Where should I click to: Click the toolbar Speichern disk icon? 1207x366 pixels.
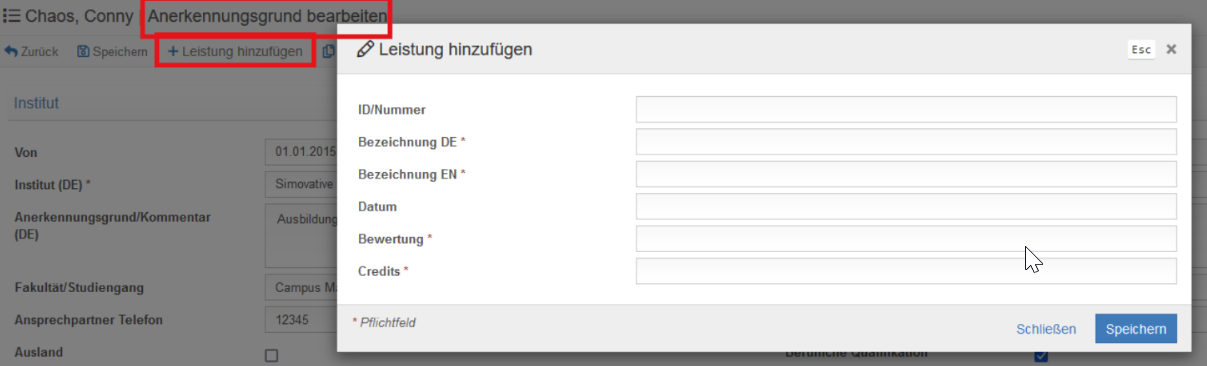click(x=83, y=51)
